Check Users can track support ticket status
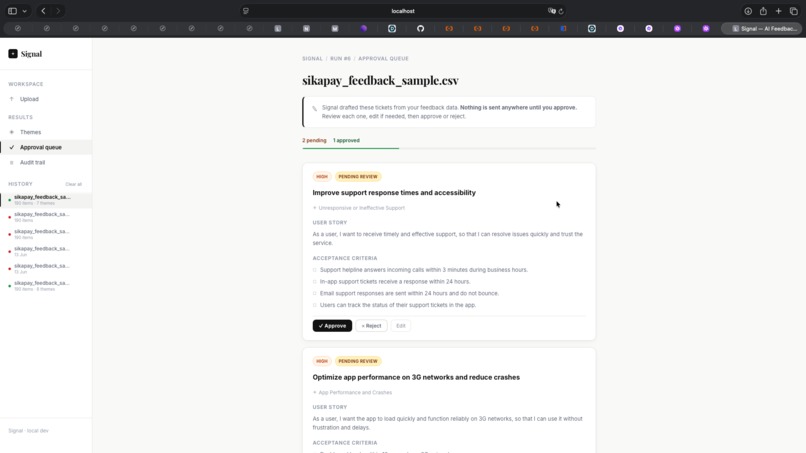Viewport: 806px width, 453px height. 315,305
